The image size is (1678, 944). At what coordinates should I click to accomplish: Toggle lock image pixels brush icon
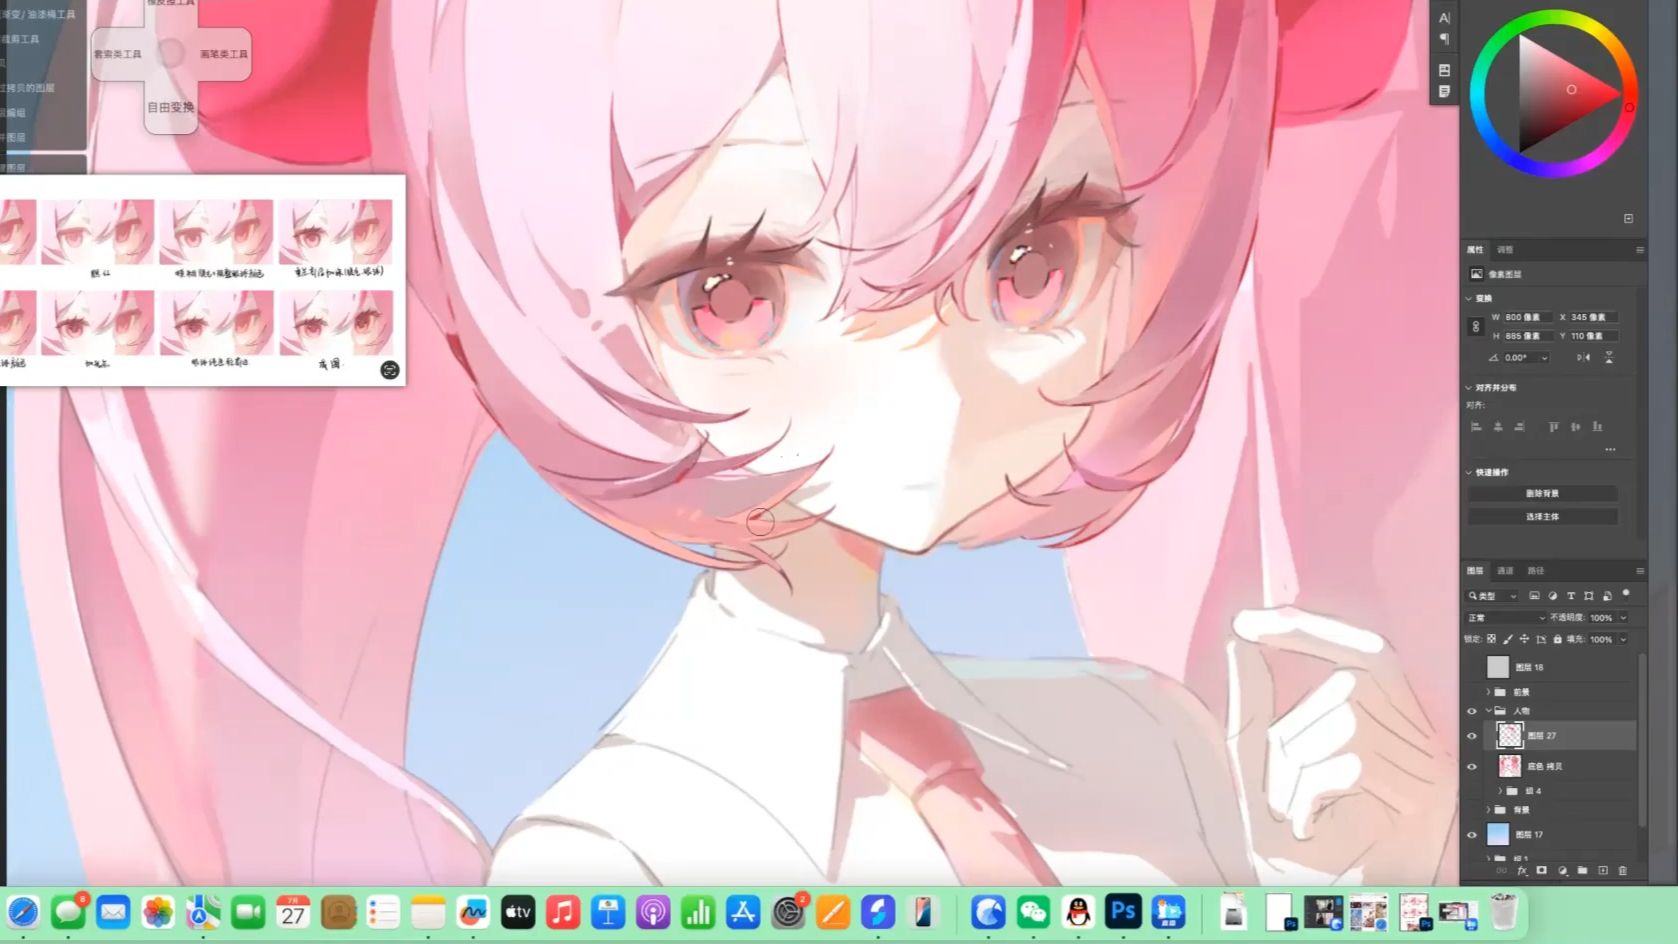pyautogui.click(x=1508, y=639)
